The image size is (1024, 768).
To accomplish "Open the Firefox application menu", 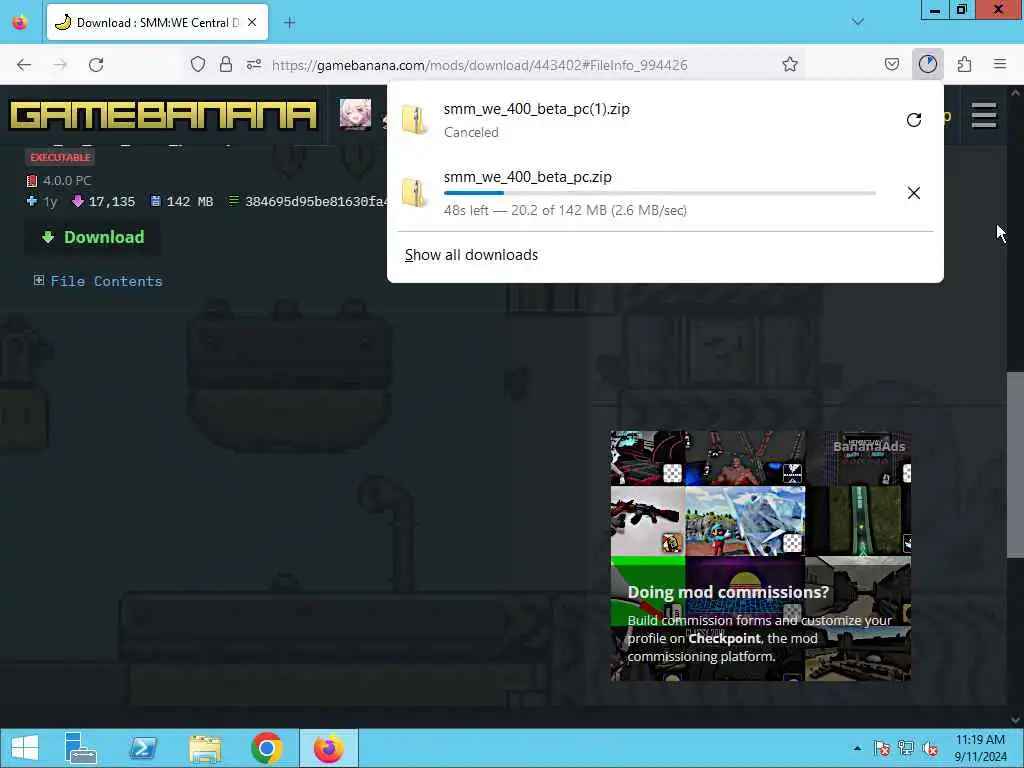I will tap(1000, 64).
